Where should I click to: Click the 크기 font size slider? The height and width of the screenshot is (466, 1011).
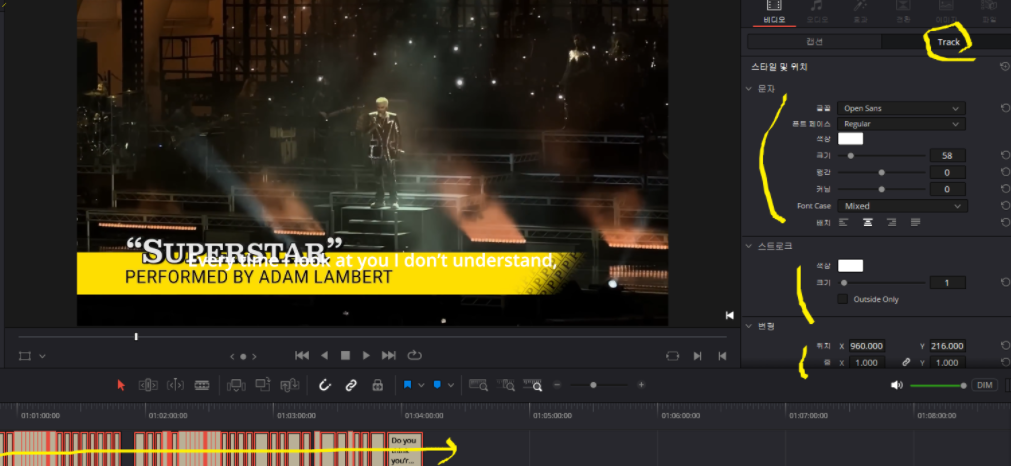tap(881, 155)
